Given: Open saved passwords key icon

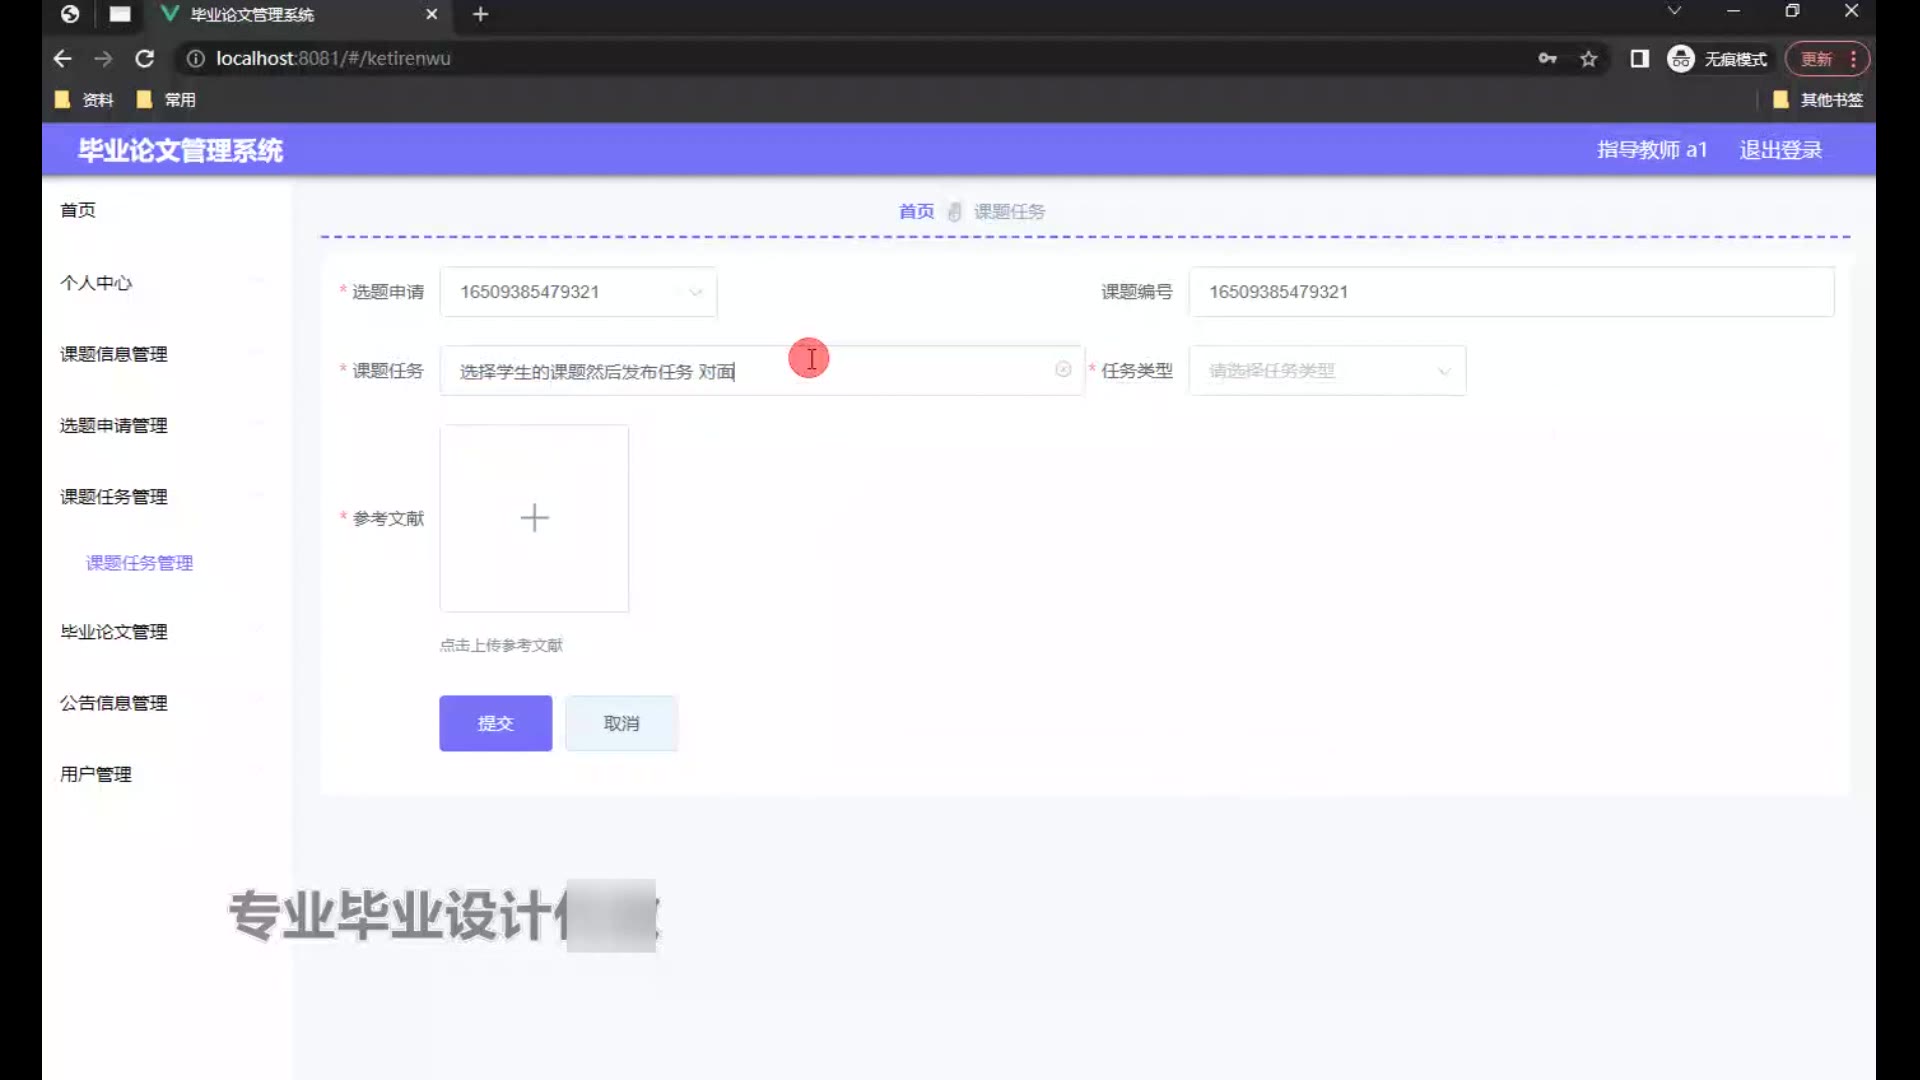Looking at the screenshot, I should tap(1547, 59).
